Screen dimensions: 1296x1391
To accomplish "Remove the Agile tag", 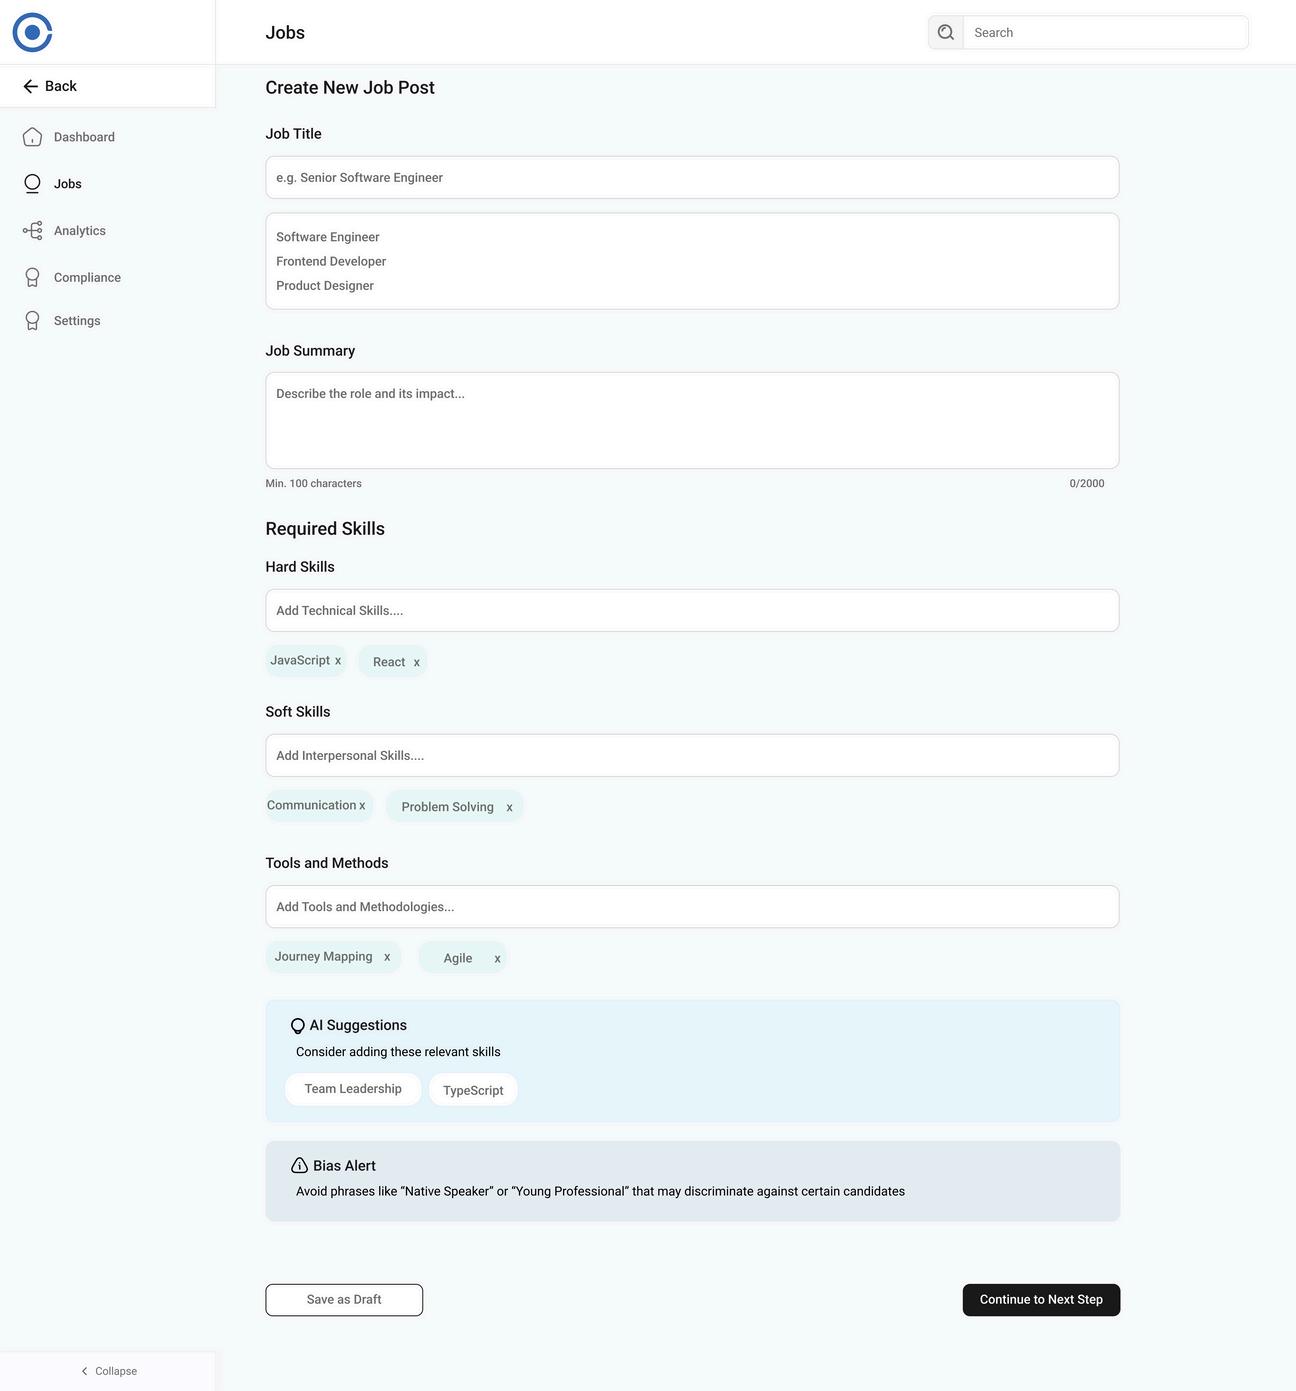I will 497,958.
